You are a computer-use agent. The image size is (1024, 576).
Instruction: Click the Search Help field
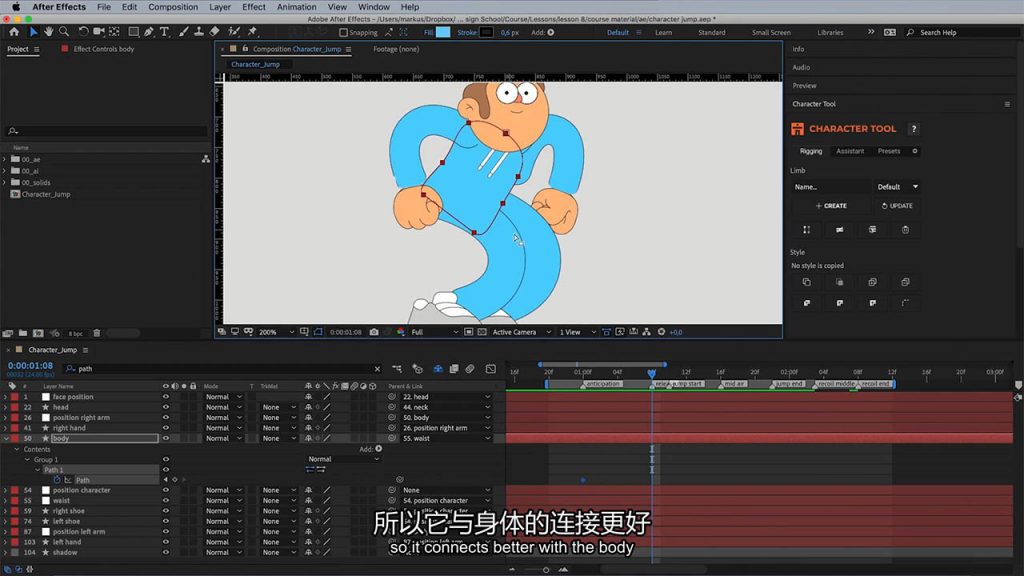(963, 32)
